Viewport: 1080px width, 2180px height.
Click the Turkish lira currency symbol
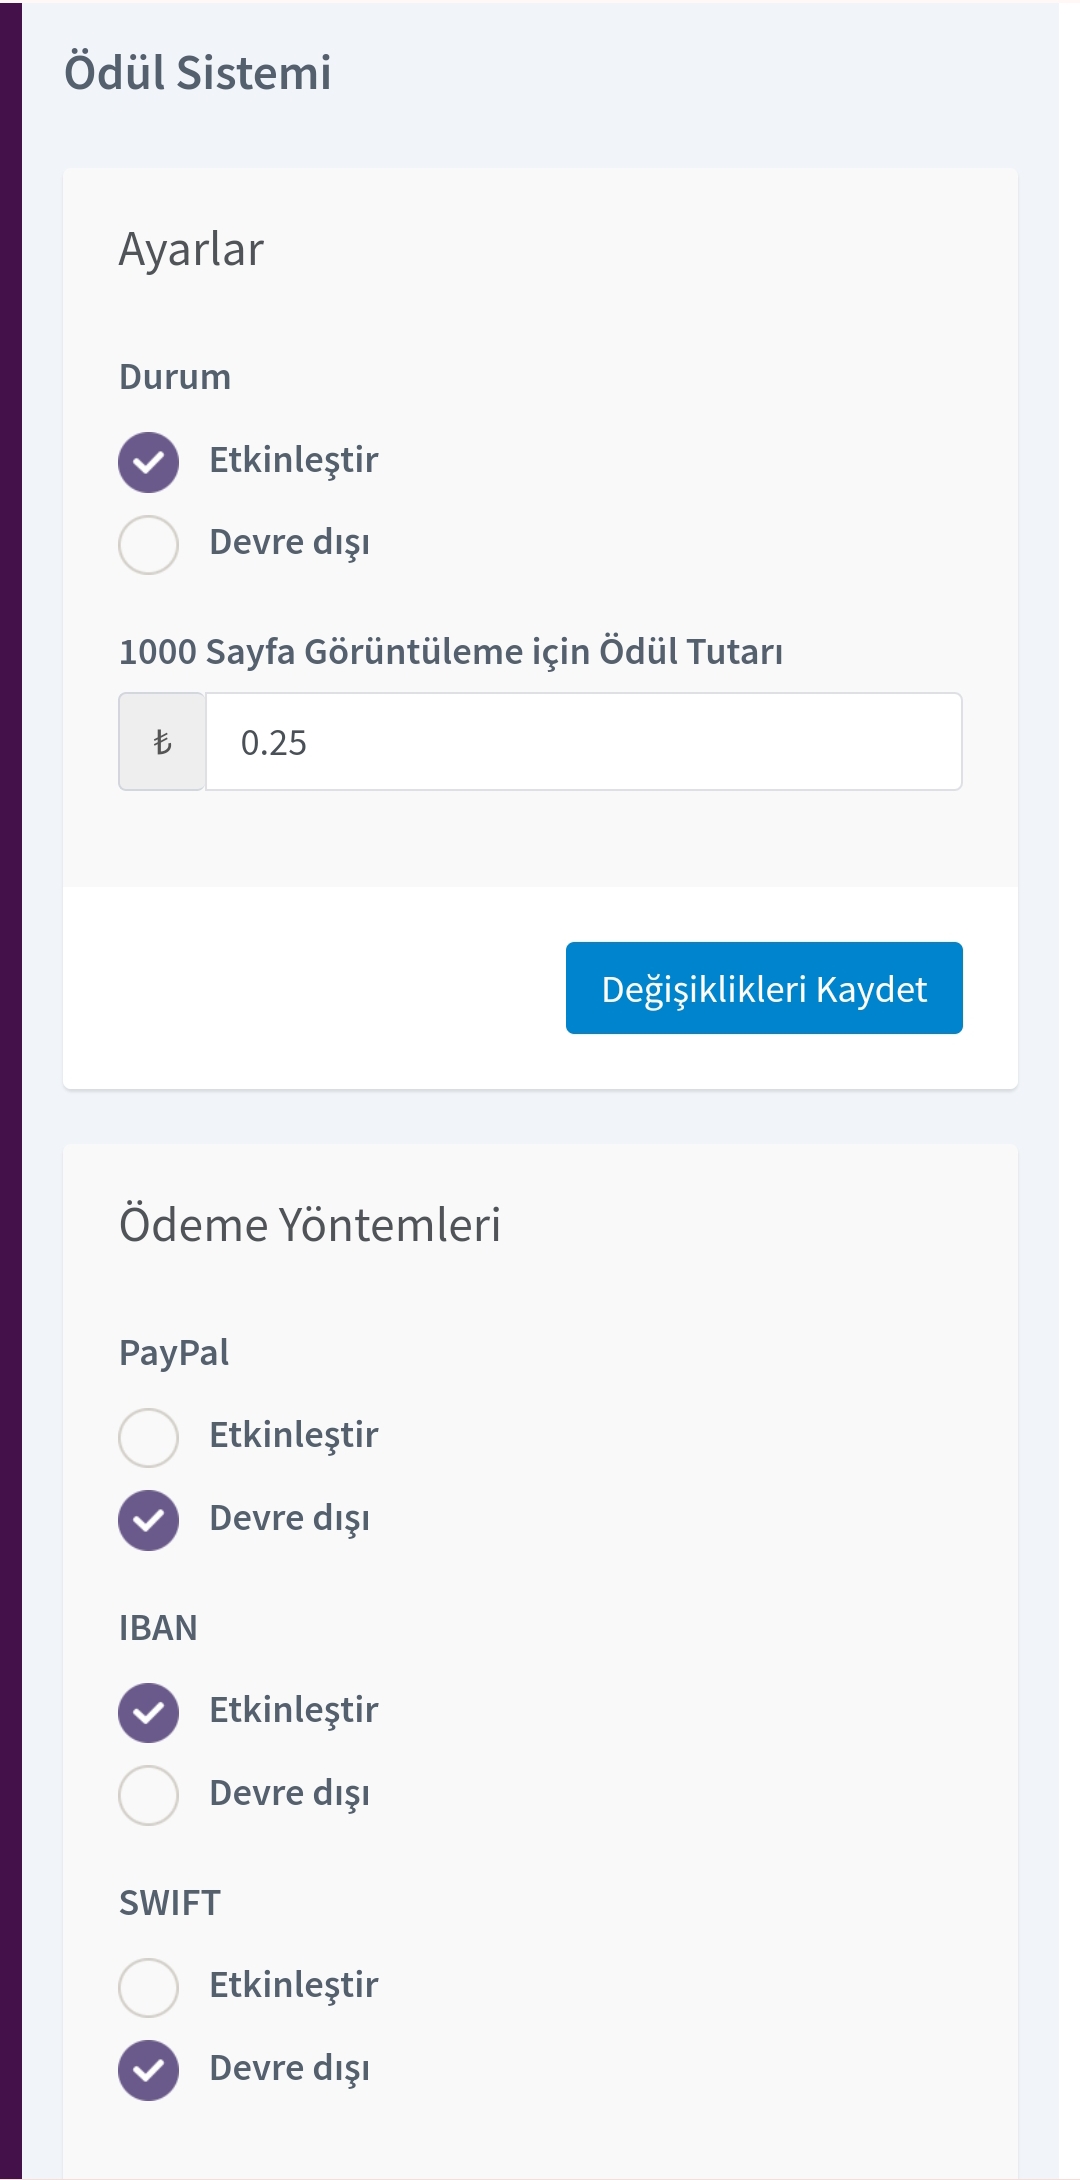point(162,742)
